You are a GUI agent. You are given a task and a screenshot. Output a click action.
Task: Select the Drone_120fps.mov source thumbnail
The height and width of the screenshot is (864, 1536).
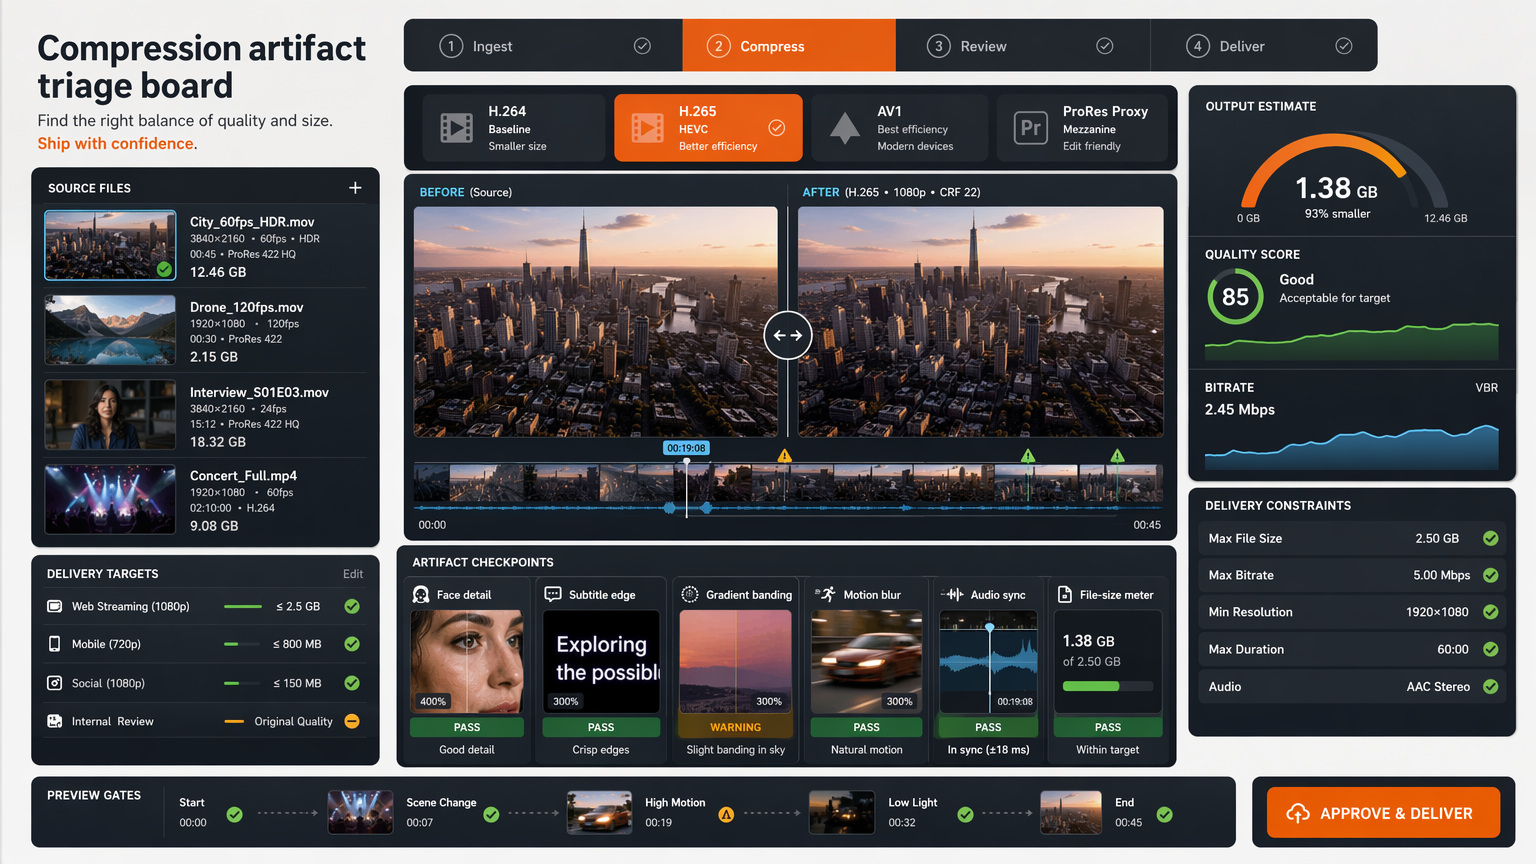[x=110, y=330]
